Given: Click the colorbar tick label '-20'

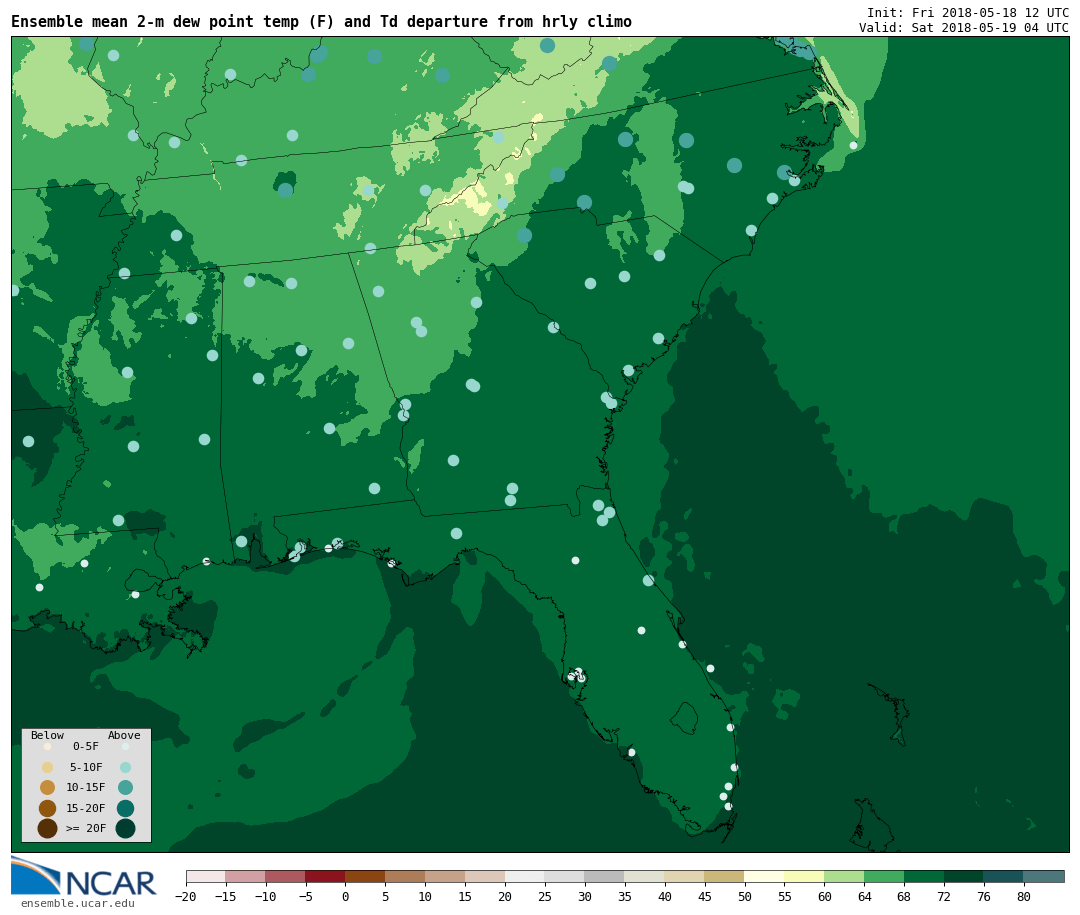Looking at the screenshot, I should click(185, 896).
